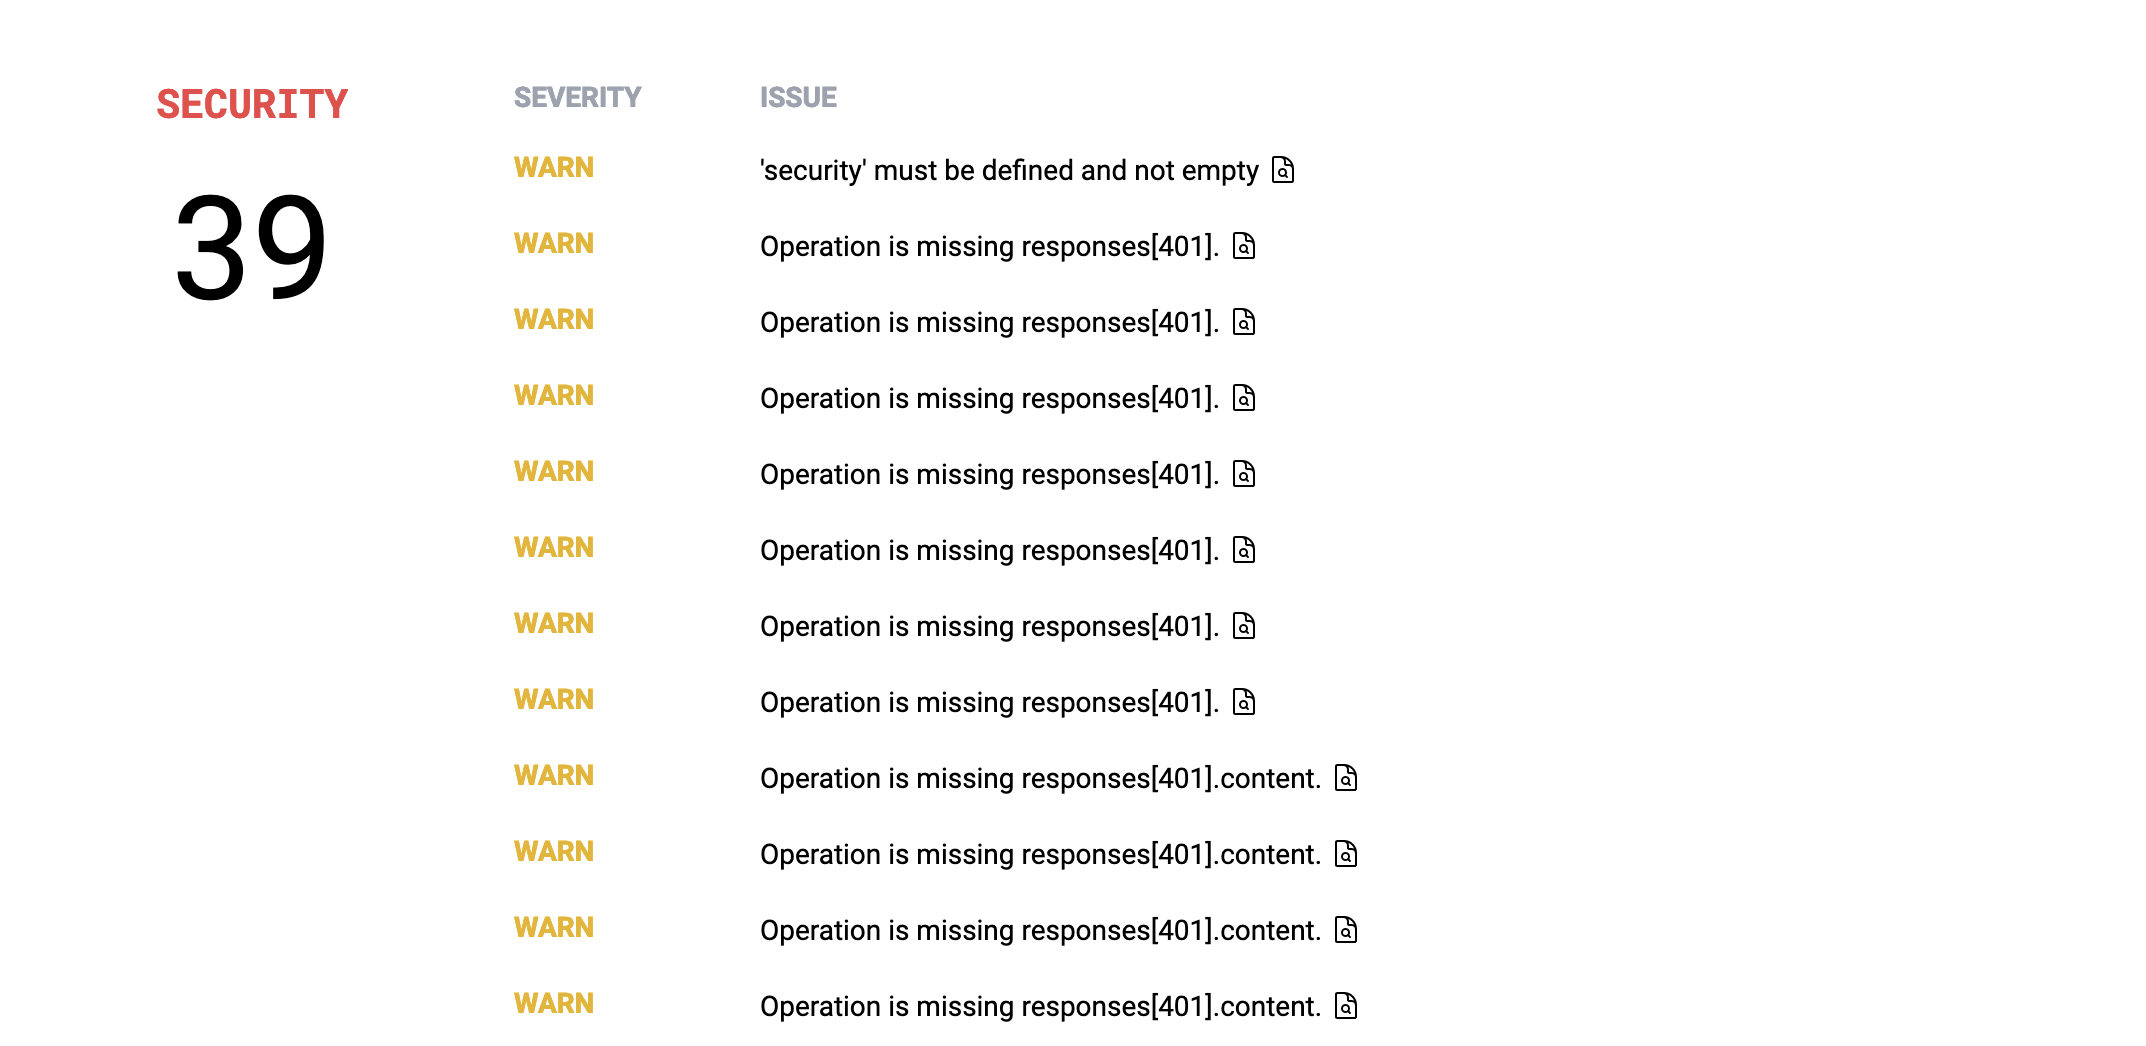Open file icon on first responses[401].content issue

coord(1347,778)
